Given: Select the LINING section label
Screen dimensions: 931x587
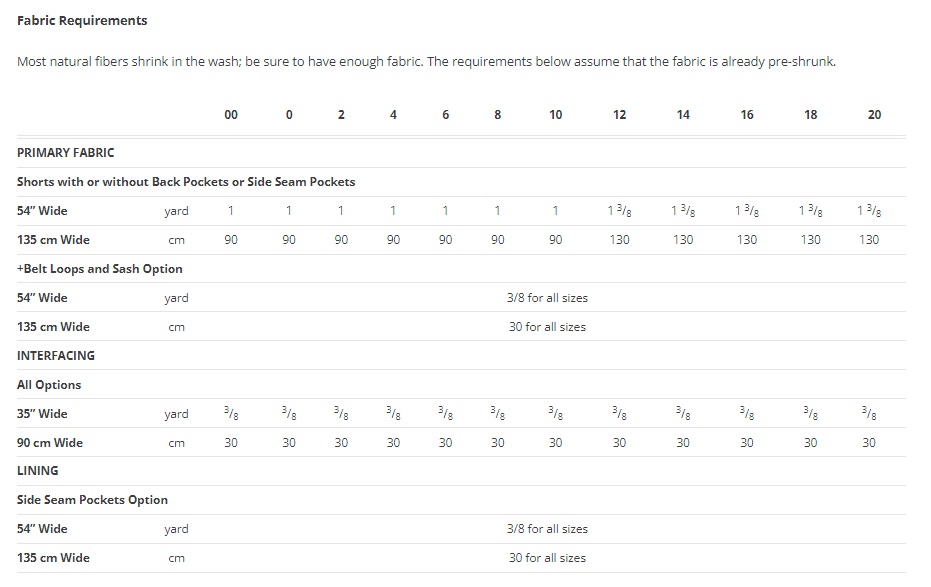Looking at the screenshot, I should pyautogui.click(x=38, y=471).
